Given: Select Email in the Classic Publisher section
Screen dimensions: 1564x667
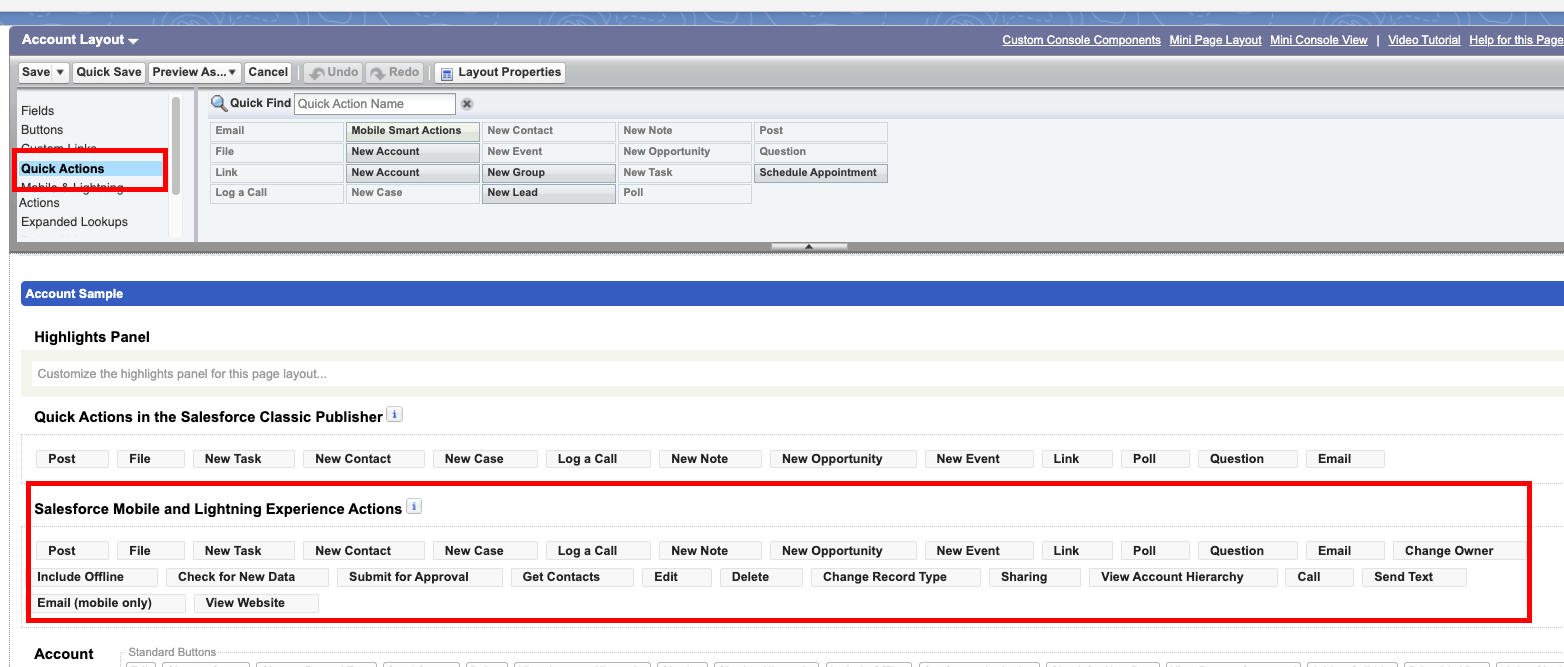Looking at the screenshot, I should [1345, 459].
